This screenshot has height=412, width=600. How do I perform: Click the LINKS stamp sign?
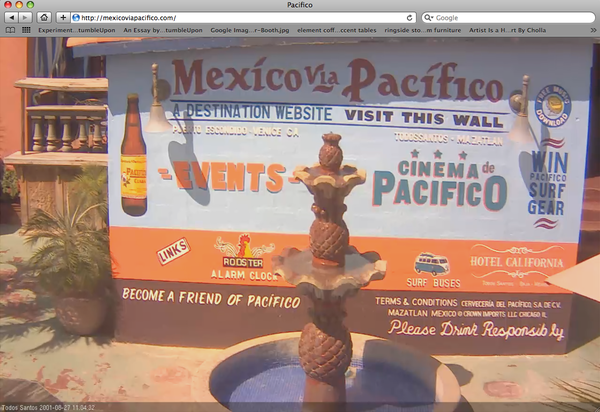click(173, 251)
